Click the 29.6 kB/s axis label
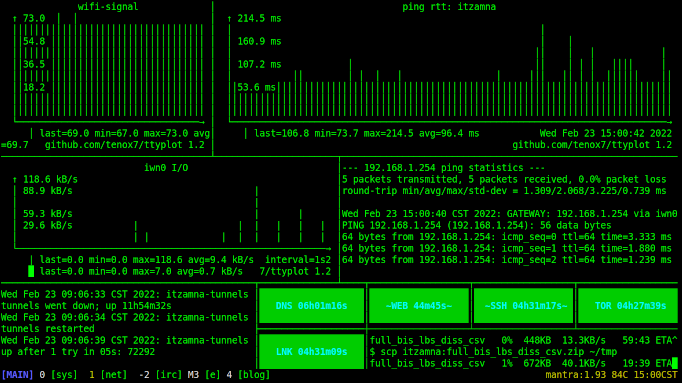This screenshot has width=682, height=383. (x=48, y=225)
